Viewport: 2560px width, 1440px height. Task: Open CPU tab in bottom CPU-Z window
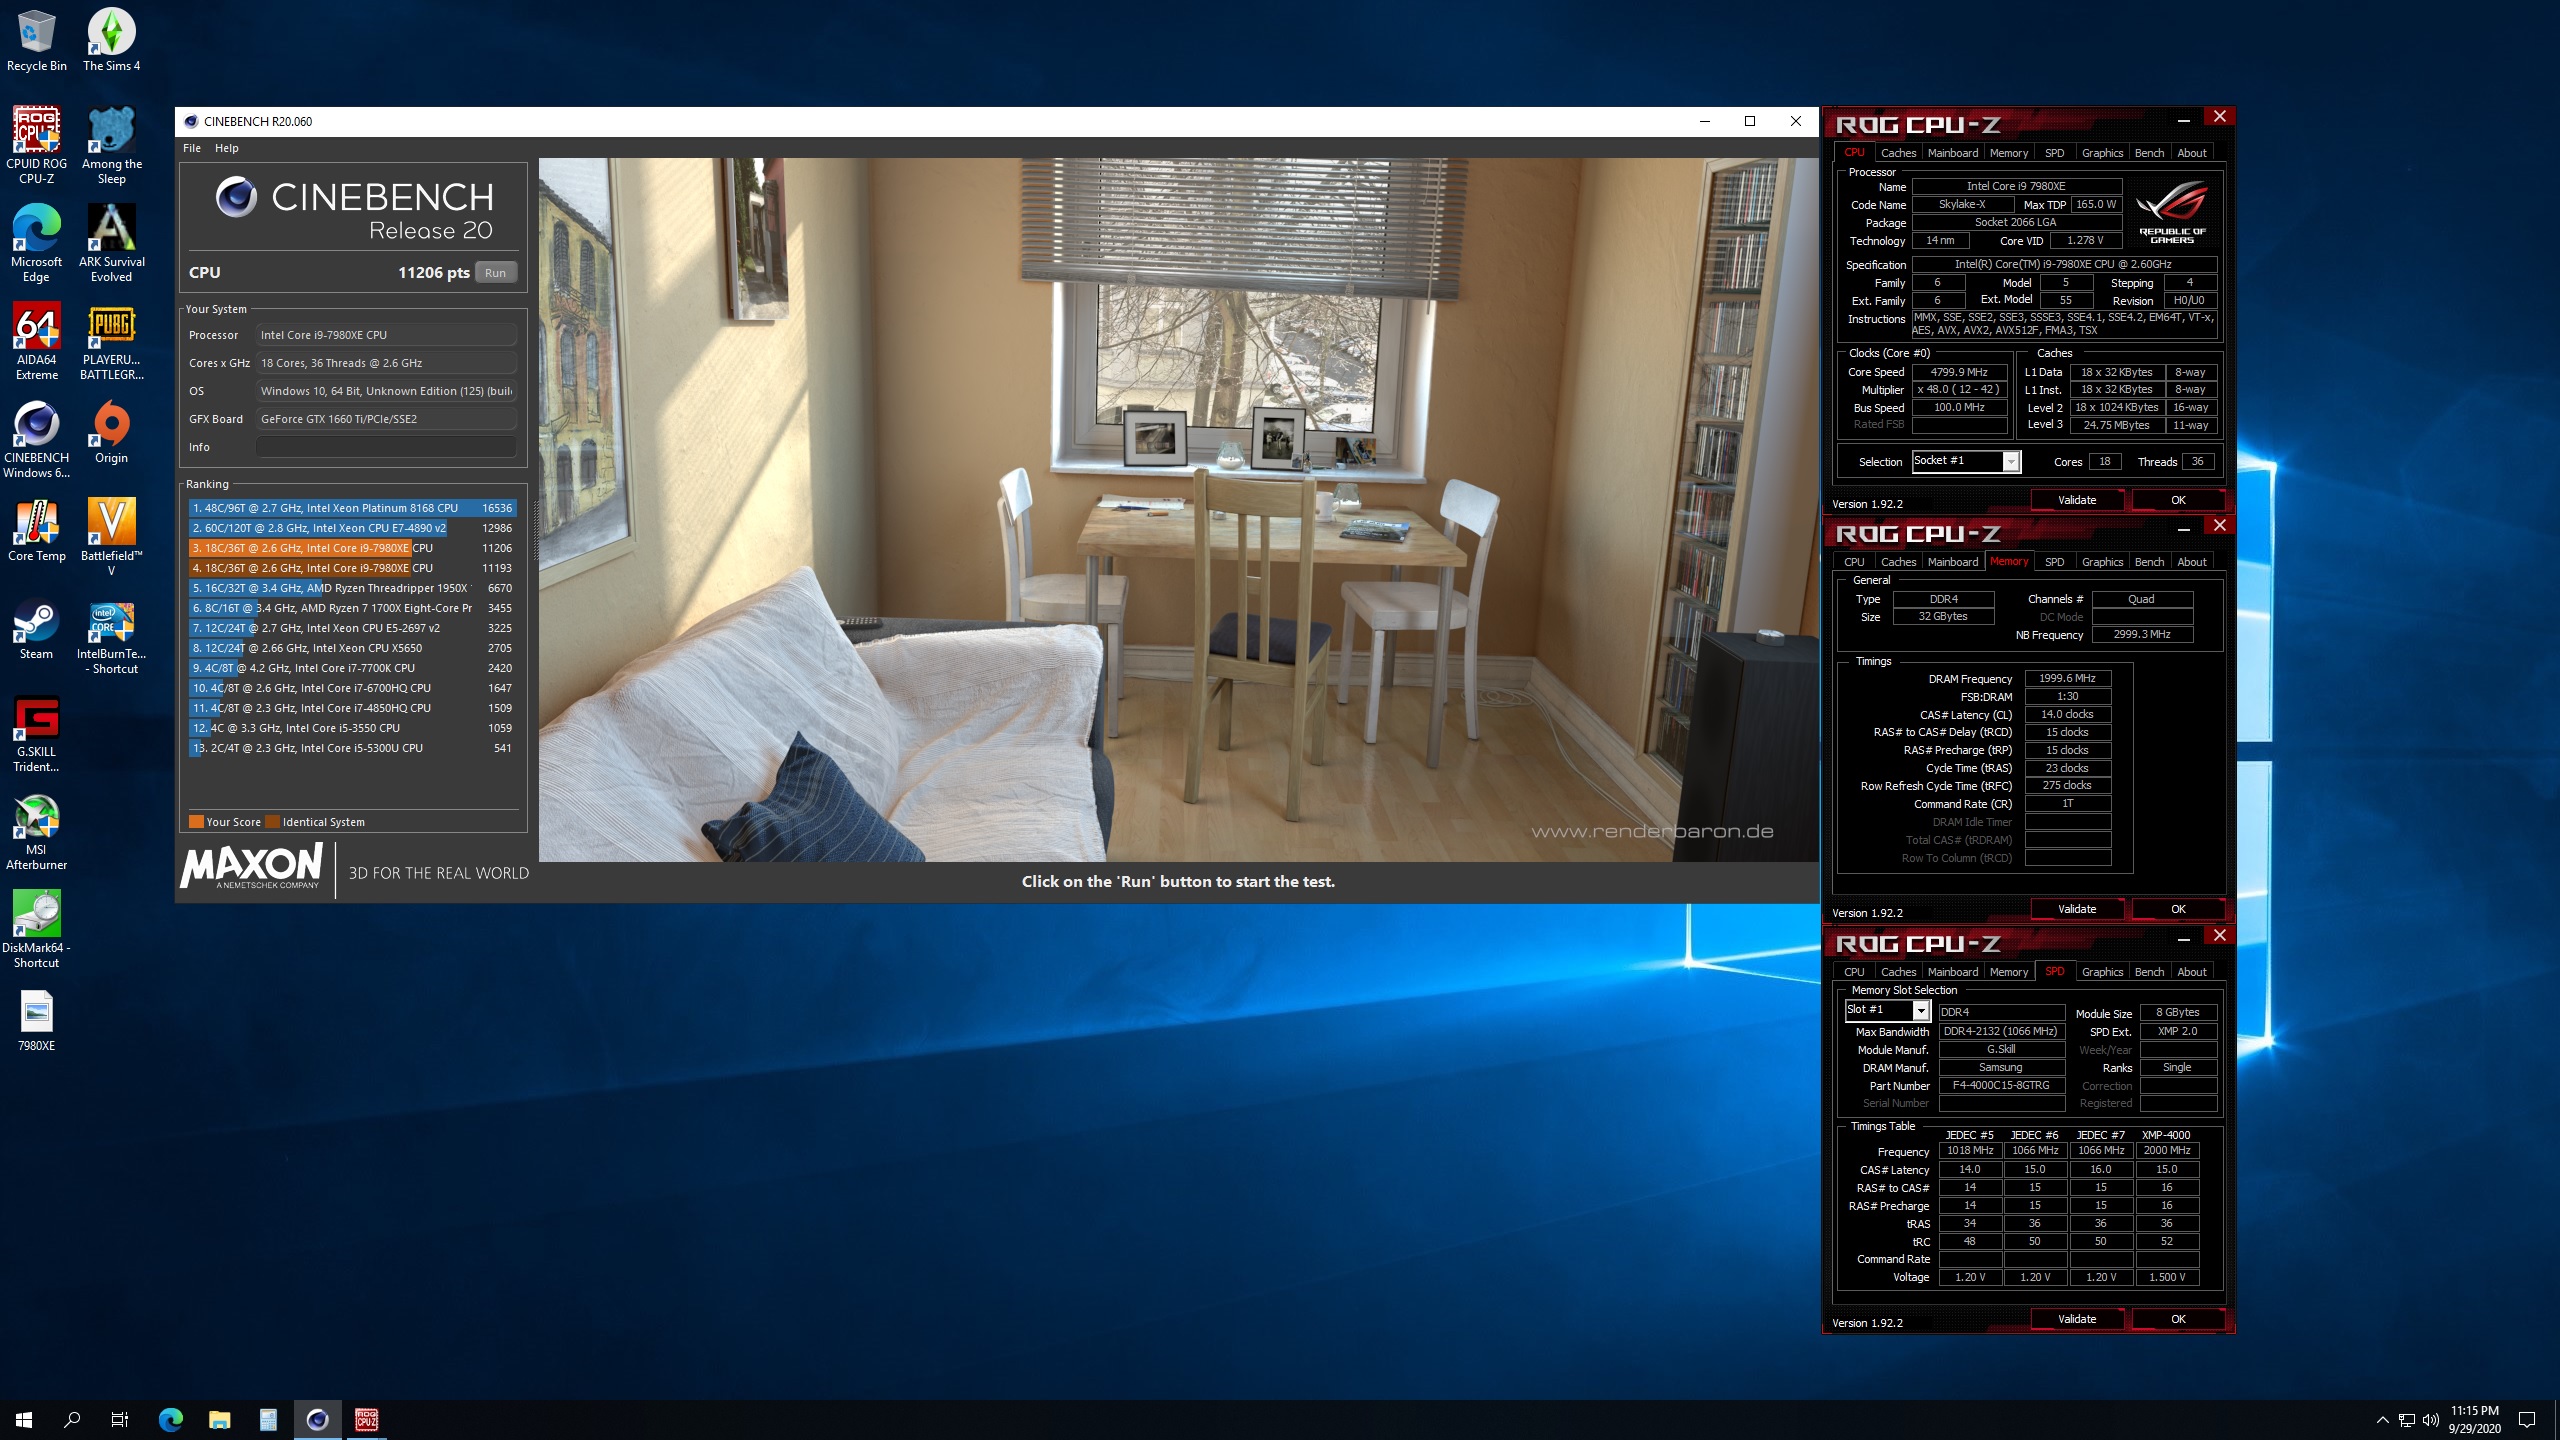[1854, 972]
